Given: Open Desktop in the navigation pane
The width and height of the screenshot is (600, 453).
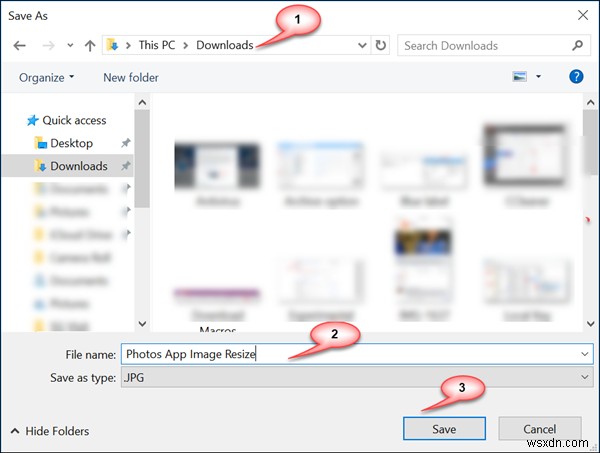Looking at the screenshot, I should 72,143.
